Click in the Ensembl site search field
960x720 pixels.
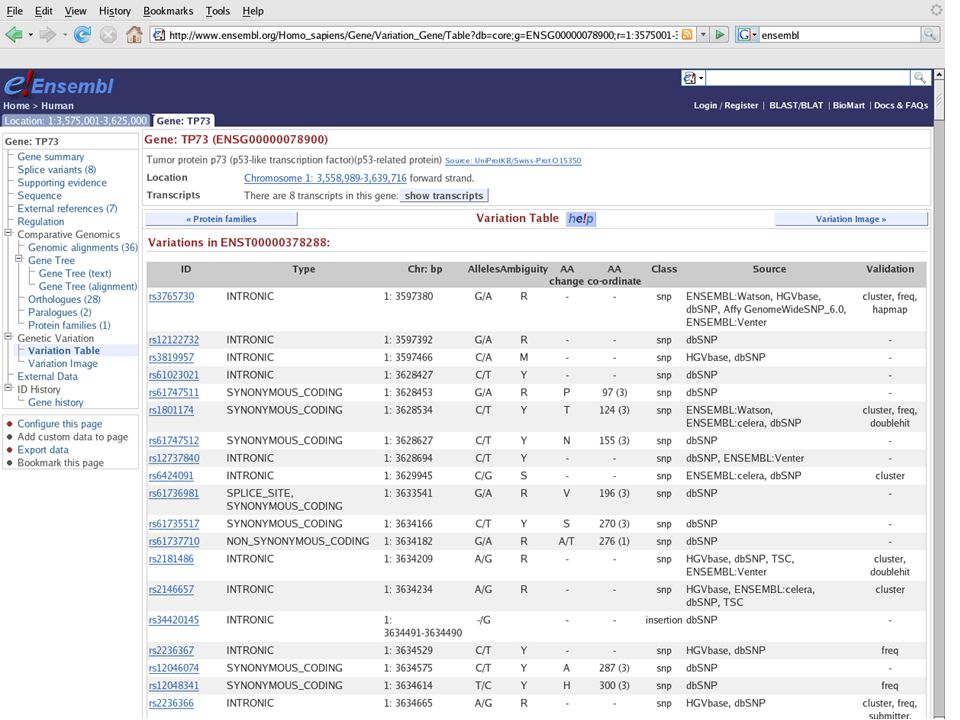[808, 78]
